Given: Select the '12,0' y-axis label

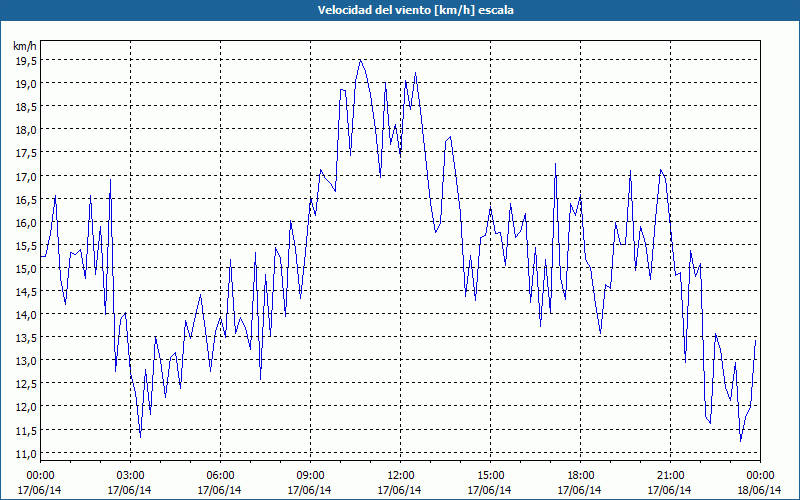Looking at the screenshot, I should tap(26, 407).
